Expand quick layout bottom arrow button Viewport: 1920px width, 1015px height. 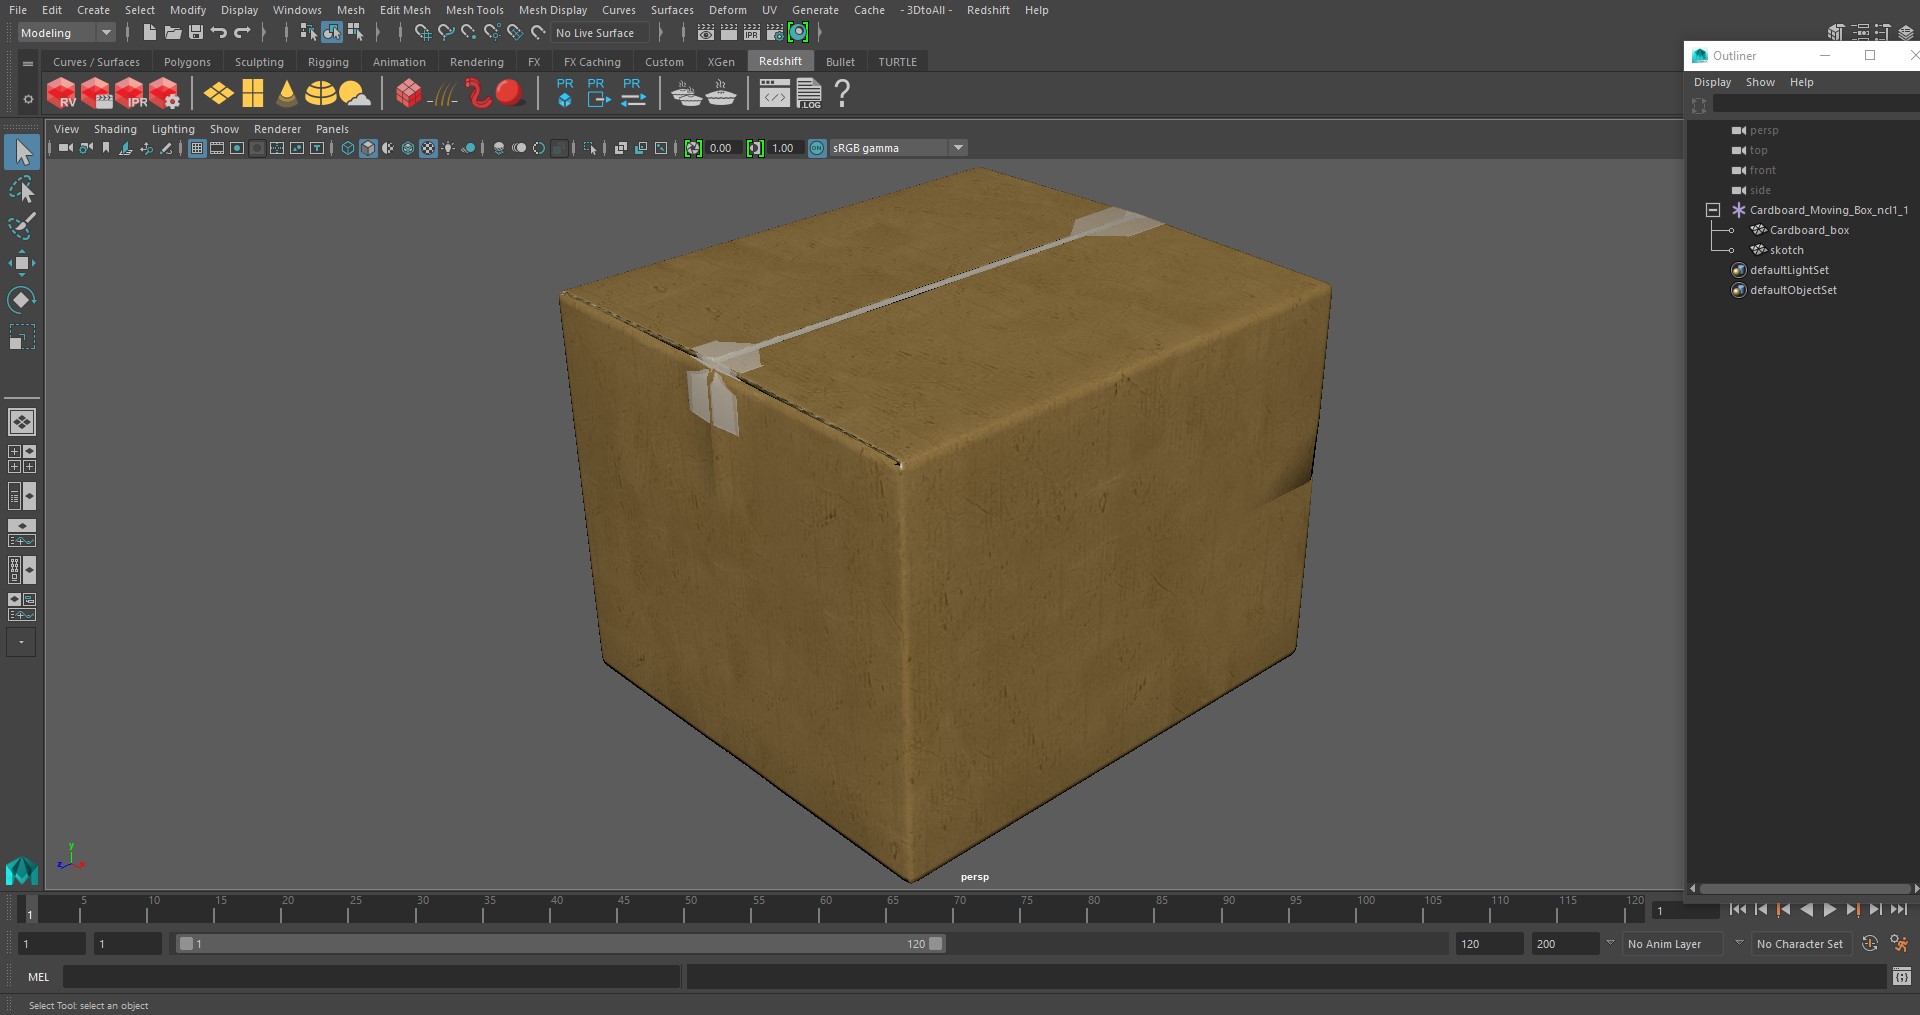(x=21, y=642)
